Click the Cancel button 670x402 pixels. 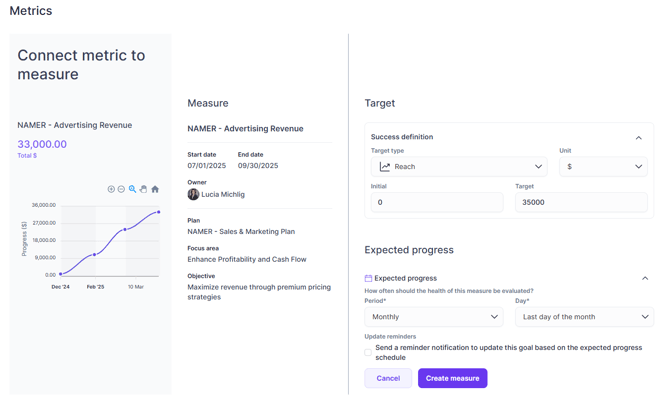(x=388, y=378)
